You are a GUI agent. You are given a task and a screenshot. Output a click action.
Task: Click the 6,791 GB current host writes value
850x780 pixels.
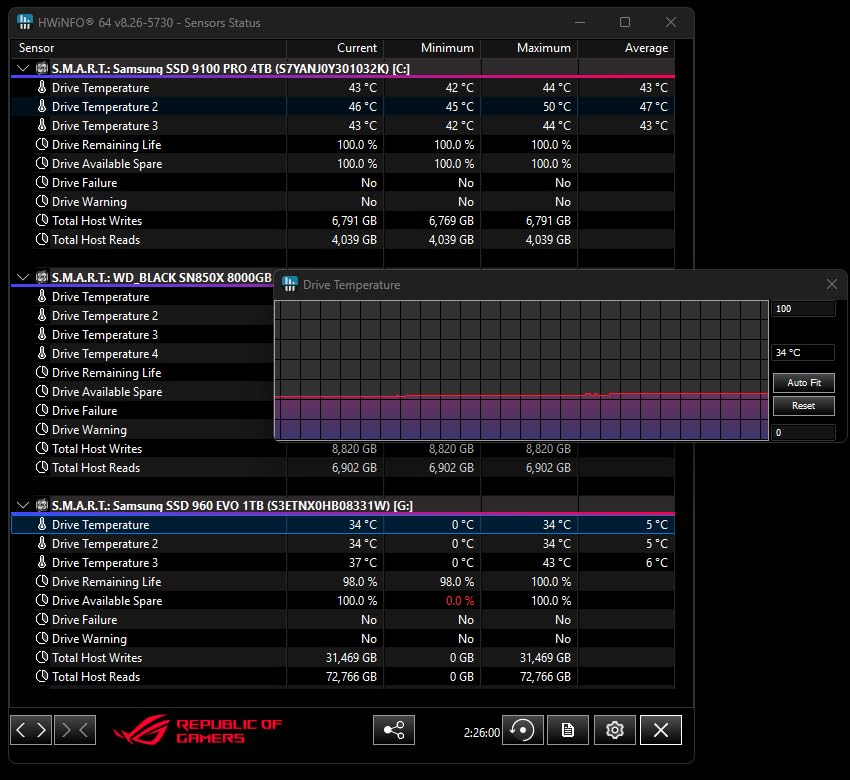pos(354,221)
